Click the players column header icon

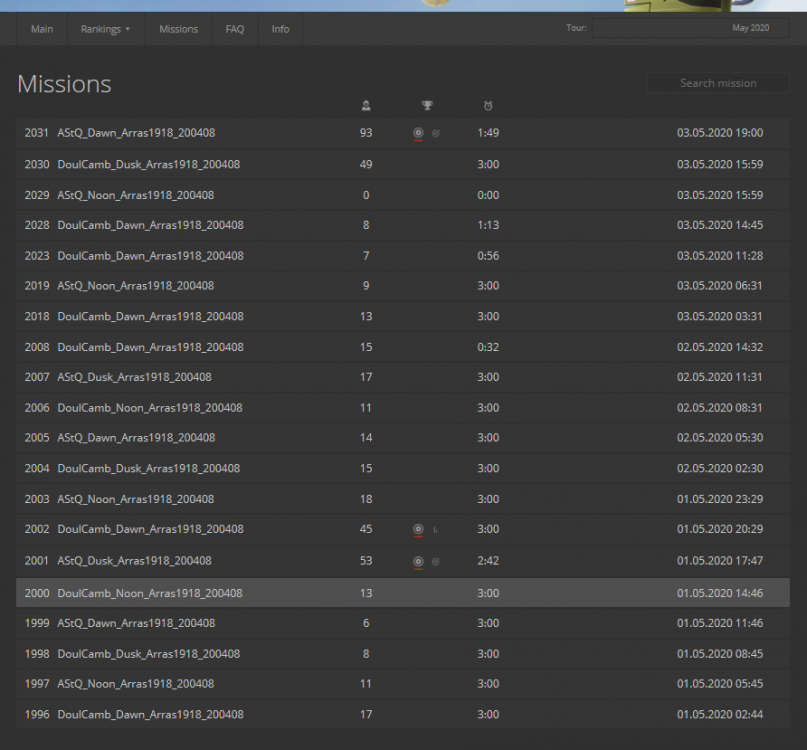pos(366,105)
